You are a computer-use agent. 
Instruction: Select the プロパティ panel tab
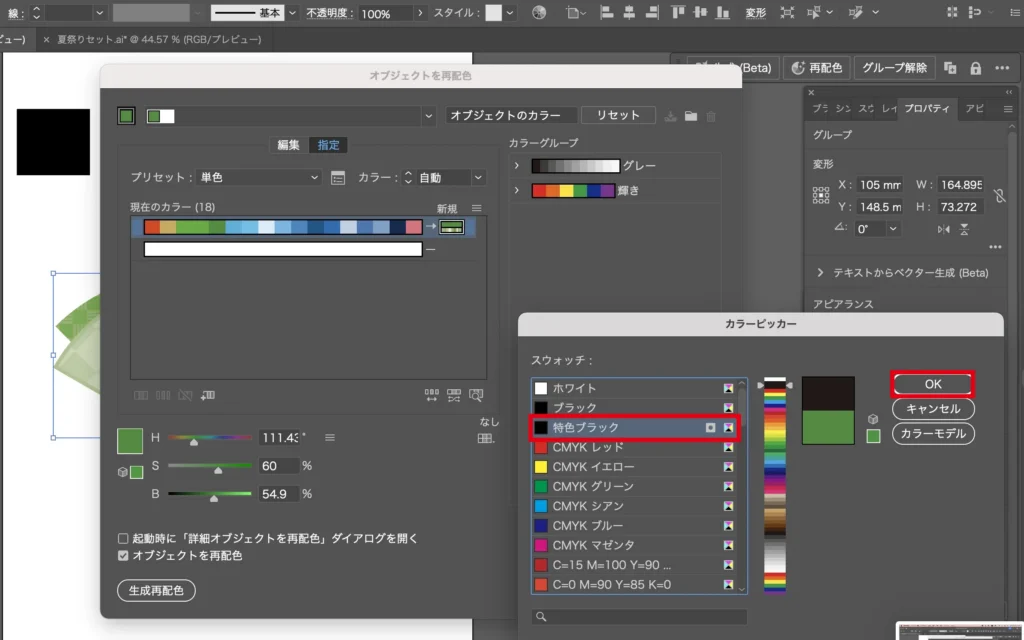pyautogui.click(x=927, y=108)
